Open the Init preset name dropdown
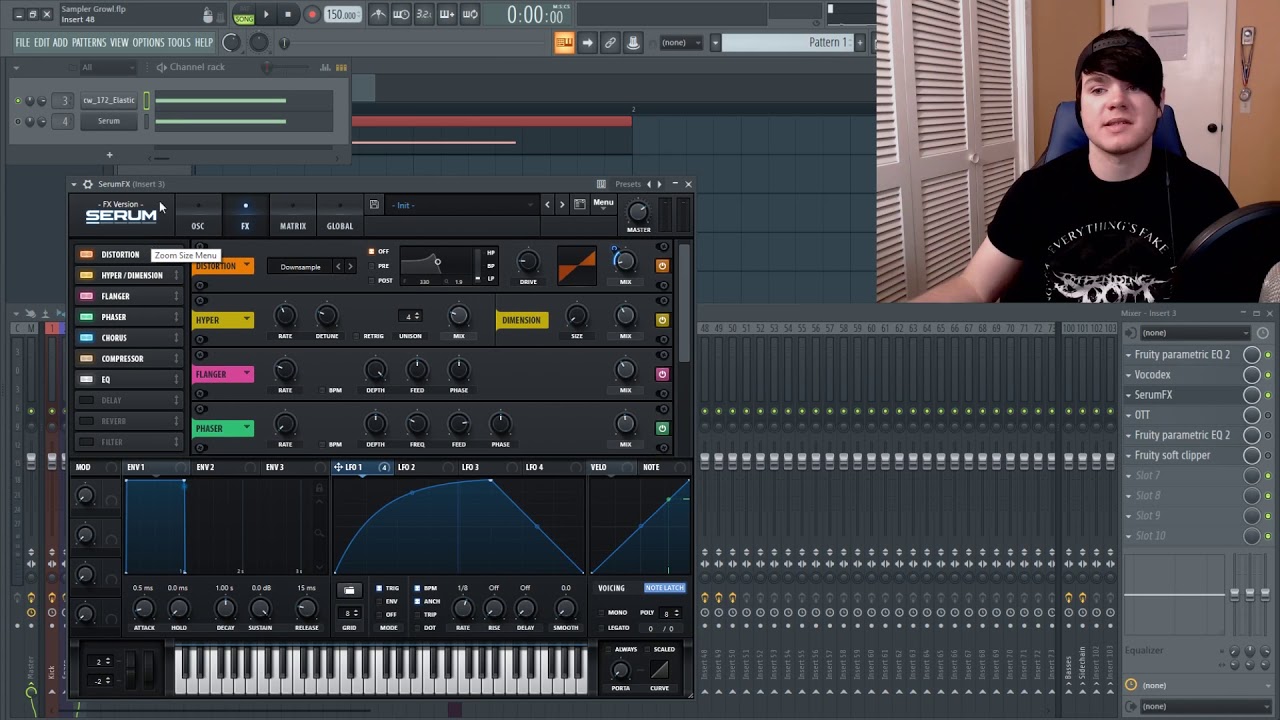This screenshot has width=1280, height=720. coord(461,205)
